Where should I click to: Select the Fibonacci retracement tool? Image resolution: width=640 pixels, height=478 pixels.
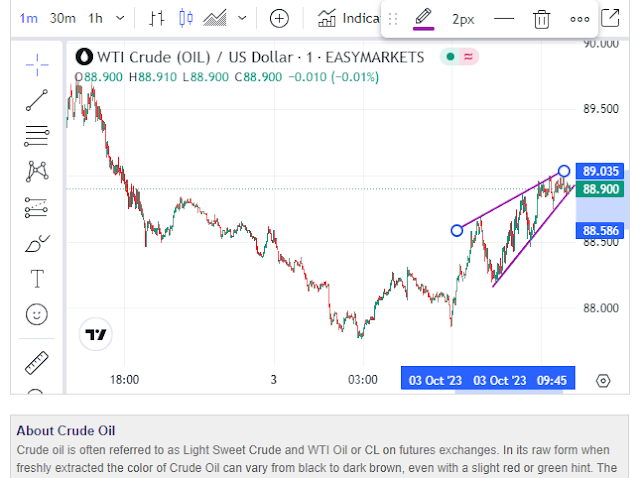coord(37,136)
